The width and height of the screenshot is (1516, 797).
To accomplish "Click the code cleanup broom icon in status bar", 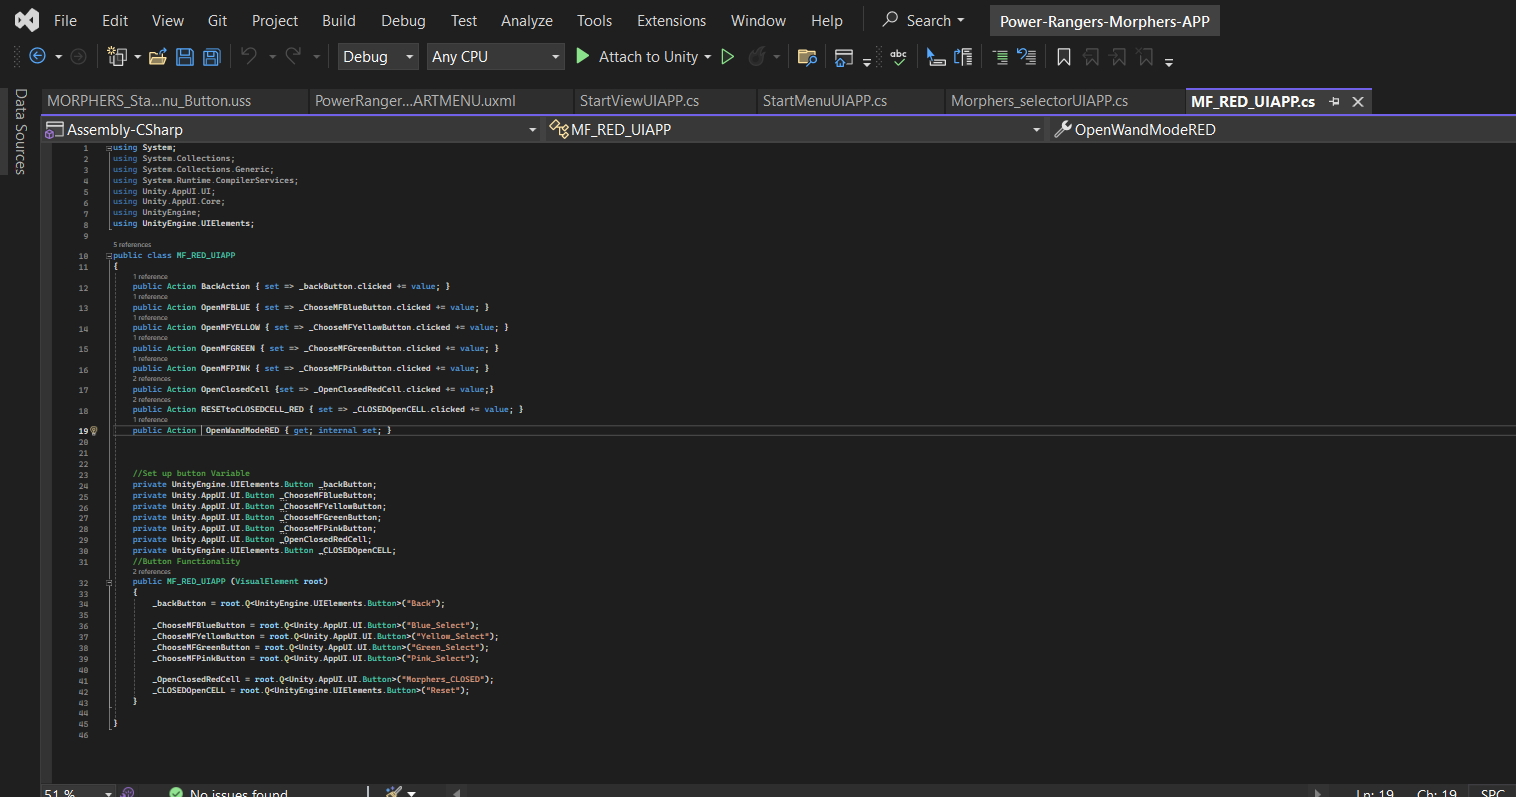I will click(x=394, y=792).
